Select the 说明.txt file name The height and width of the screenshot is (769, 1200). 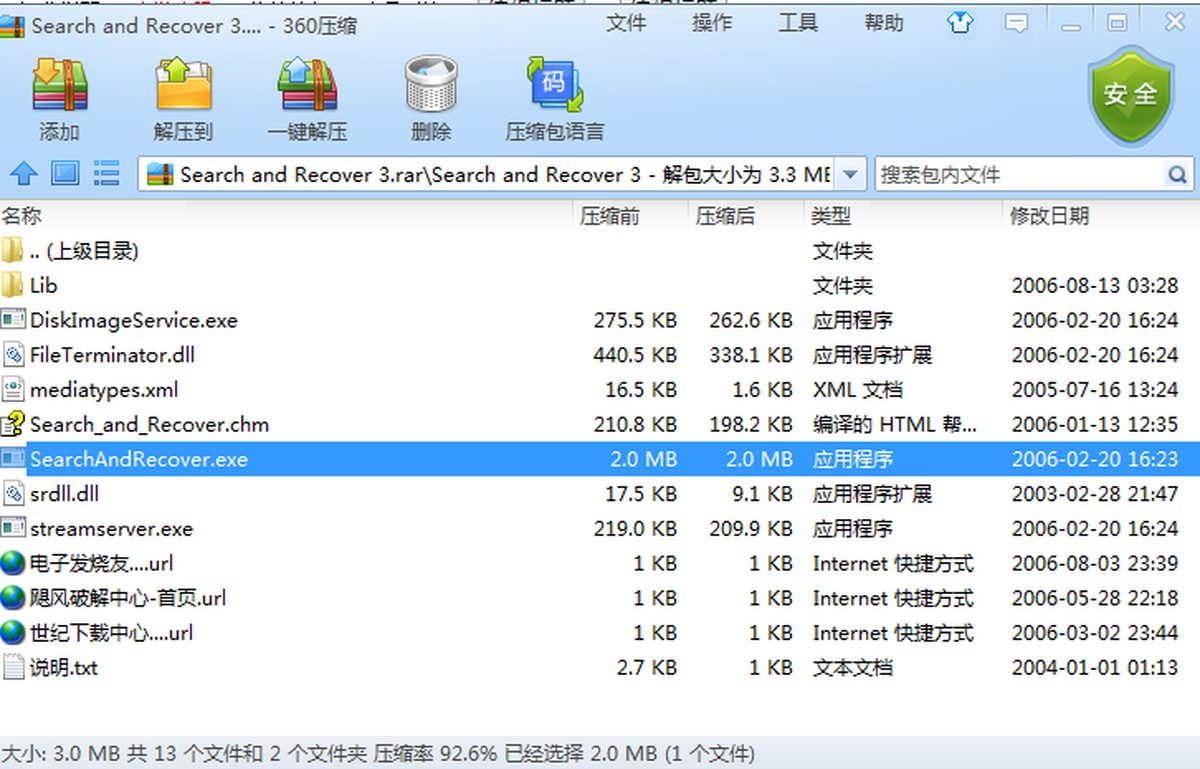click(x=64, y=668)
